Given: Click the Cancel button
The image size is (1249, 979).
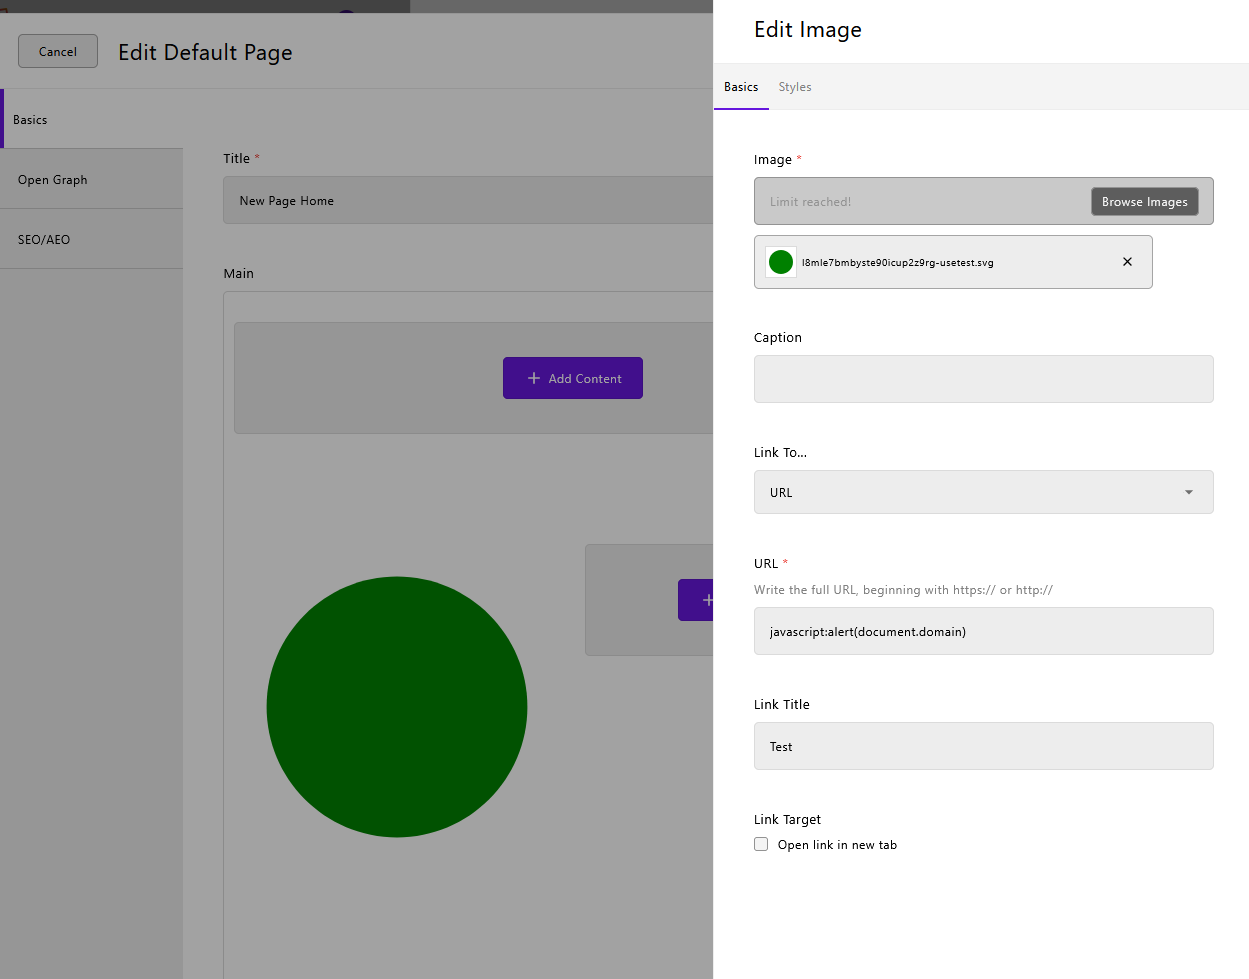Looking at the screenshot, I should [x=58, y=51].
